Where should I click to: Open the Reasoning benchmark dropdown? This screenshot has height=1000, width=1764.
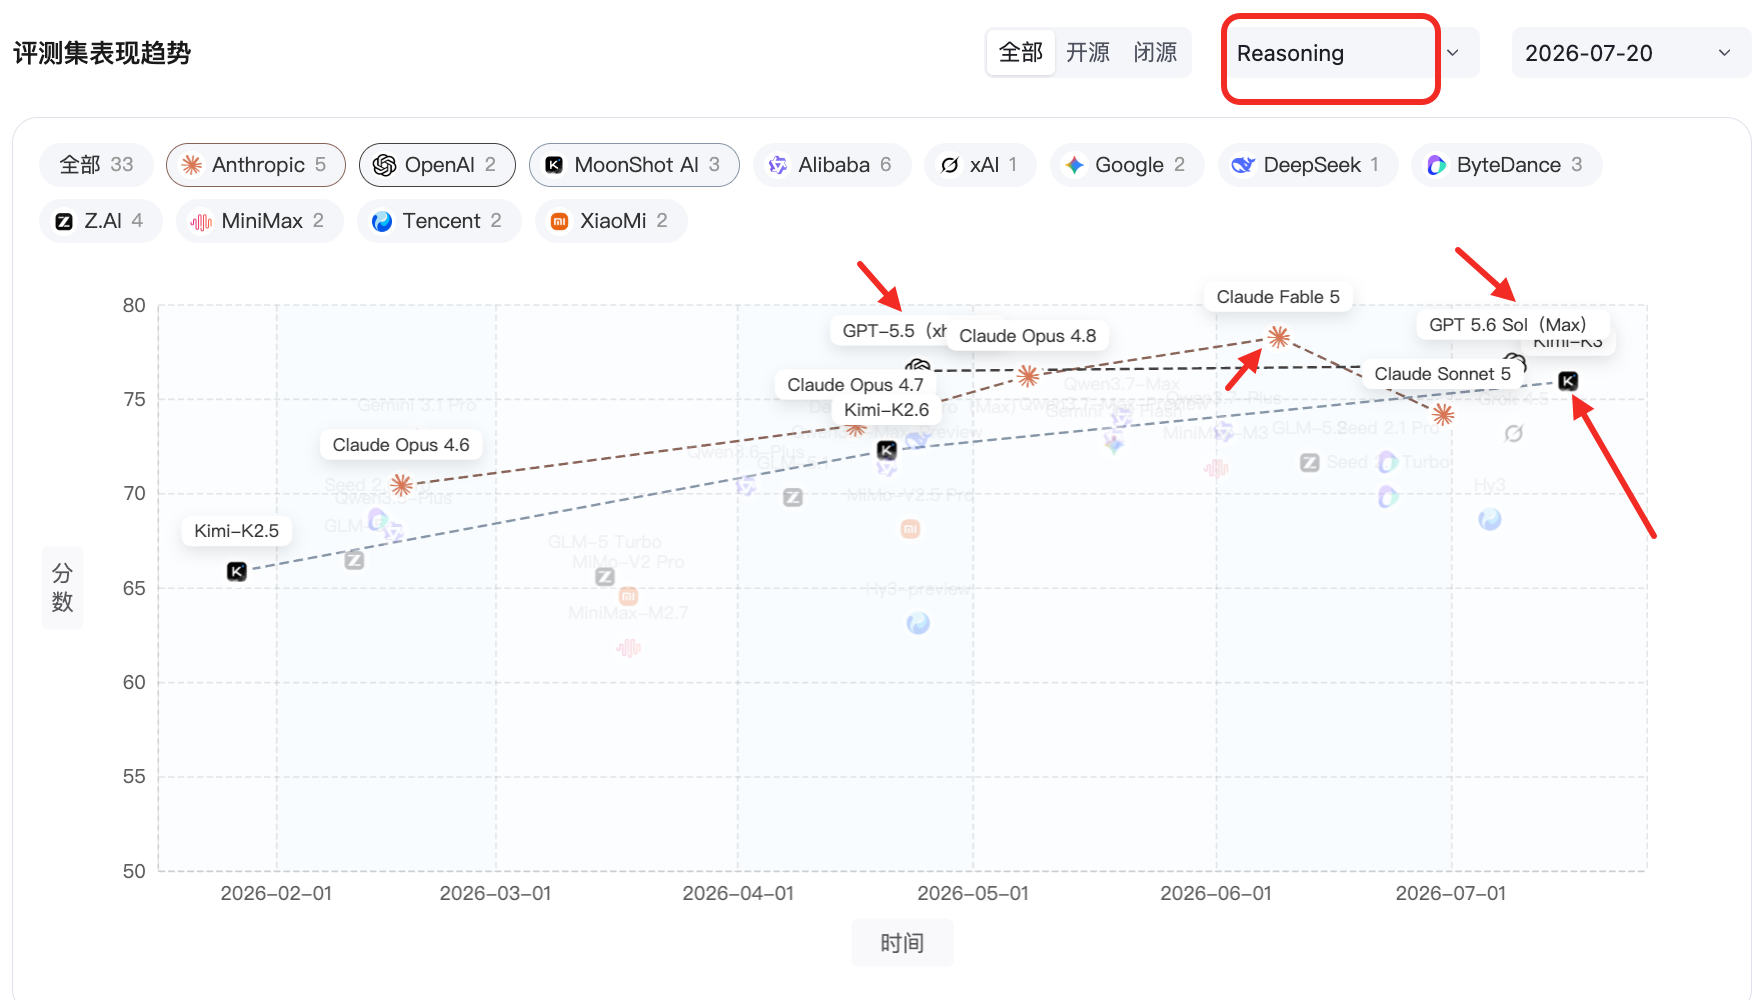coord(1350,53)
